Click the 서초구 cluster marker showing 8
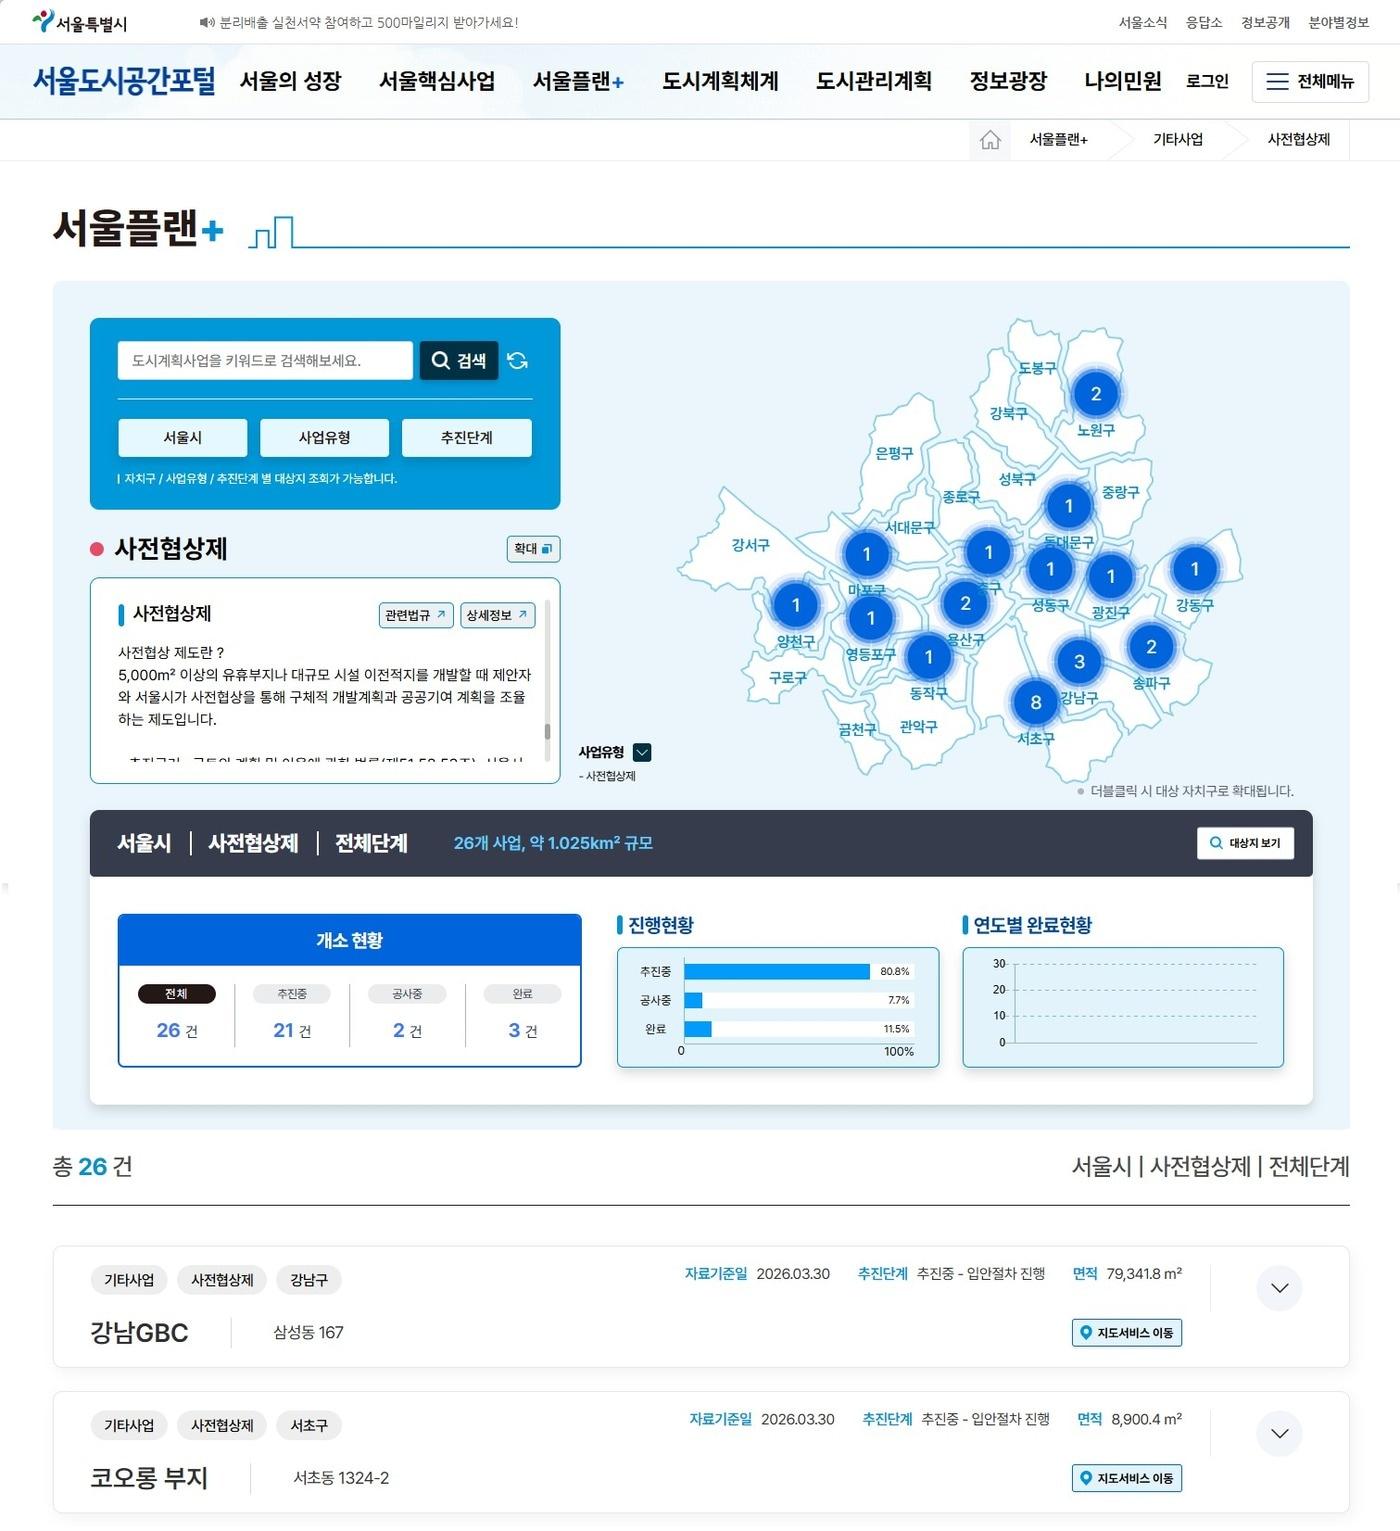The width and height of the screenshot is (1400, 1531). point(1035,702)
